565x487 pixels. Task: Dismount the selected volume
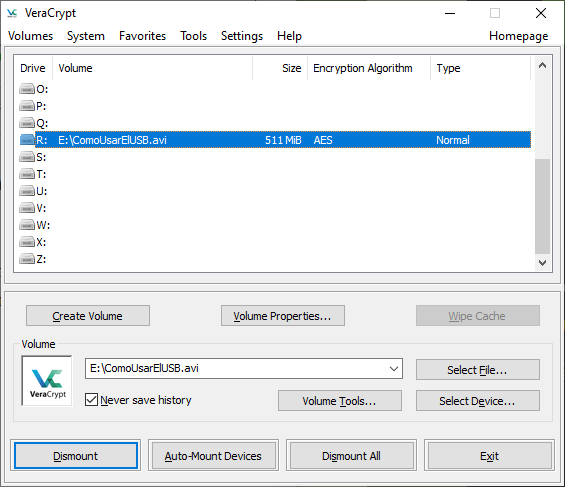point(76,456)
